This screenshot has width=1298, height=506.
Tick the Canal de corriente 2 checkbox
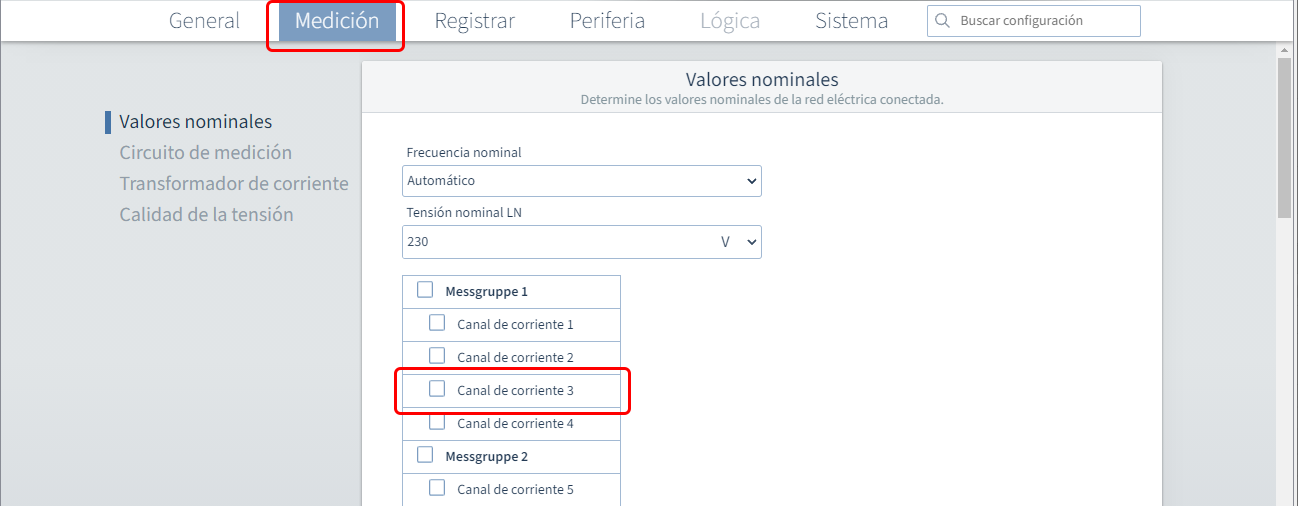(437, 356)
